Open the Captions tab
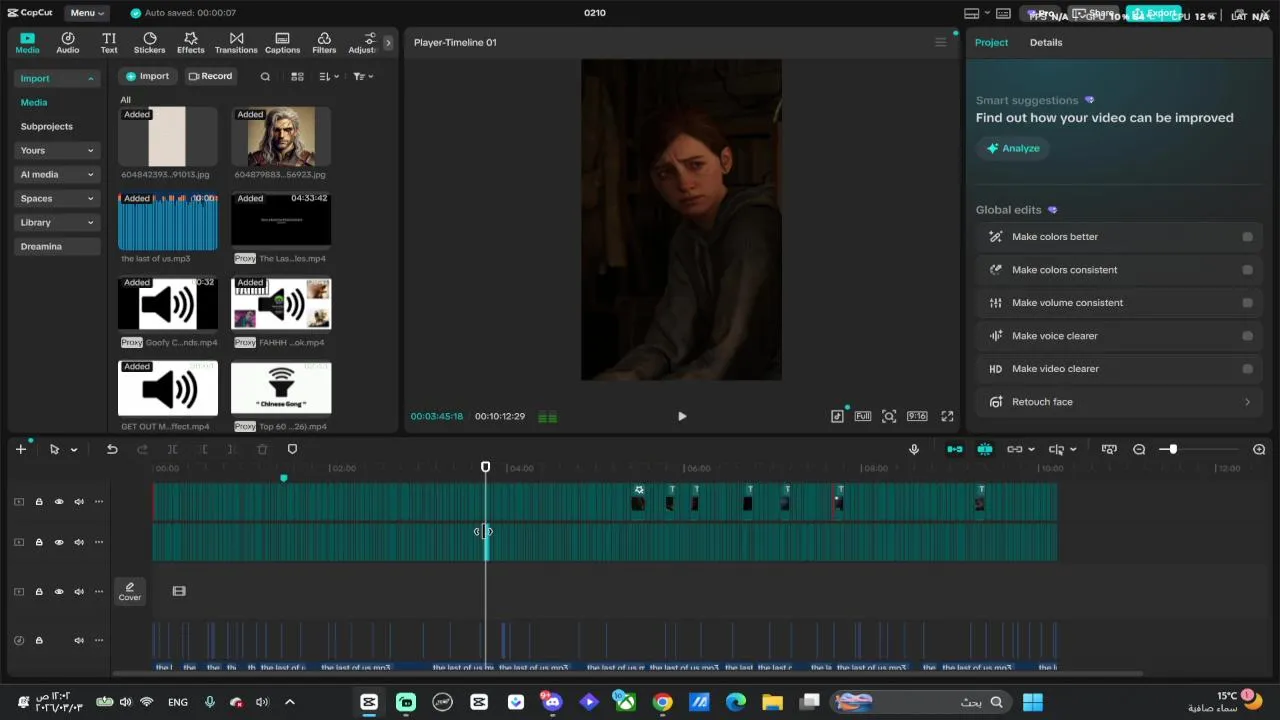1280x720 pixels. pos(282,43)
